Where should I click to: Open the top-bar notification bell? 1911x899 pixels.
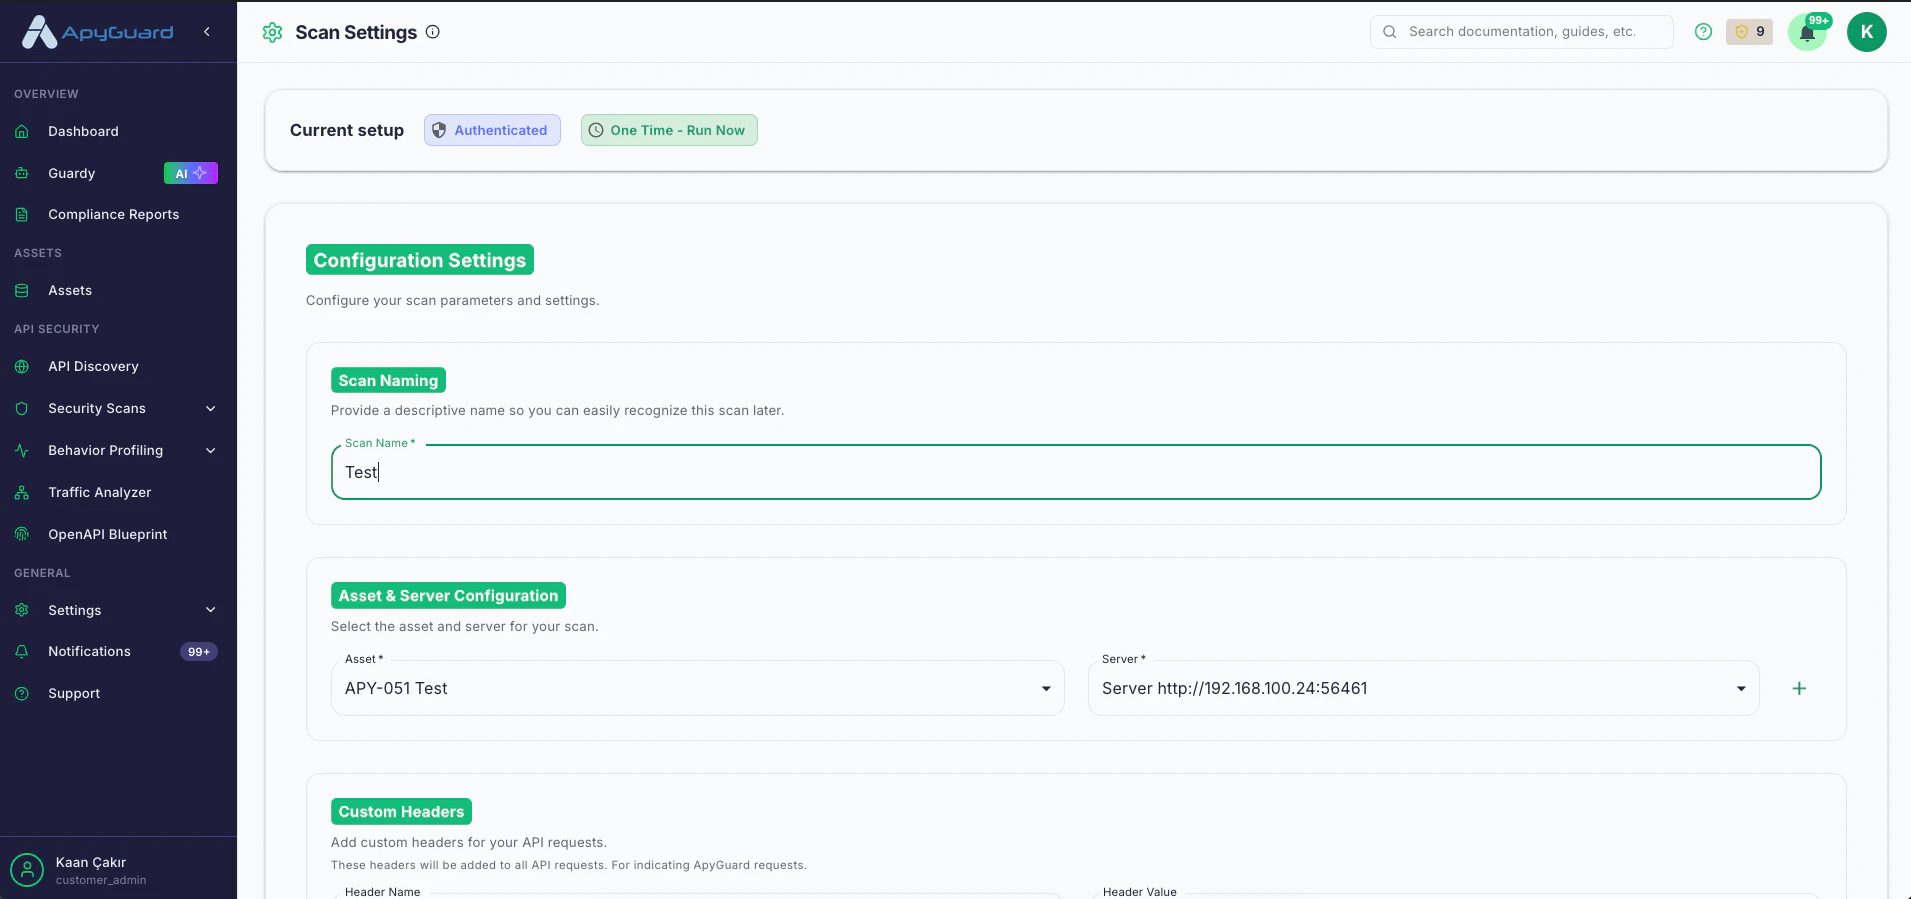coord(1808,32)
